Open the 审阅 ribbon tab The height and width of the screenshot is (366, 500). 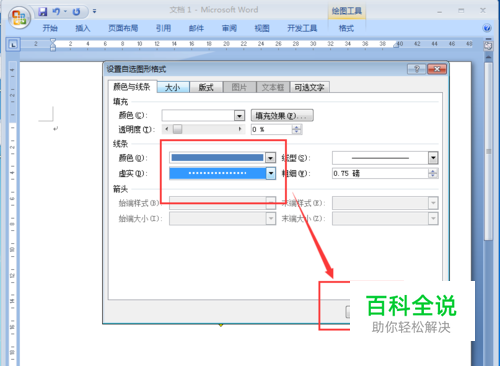click(x=229, y=28)
